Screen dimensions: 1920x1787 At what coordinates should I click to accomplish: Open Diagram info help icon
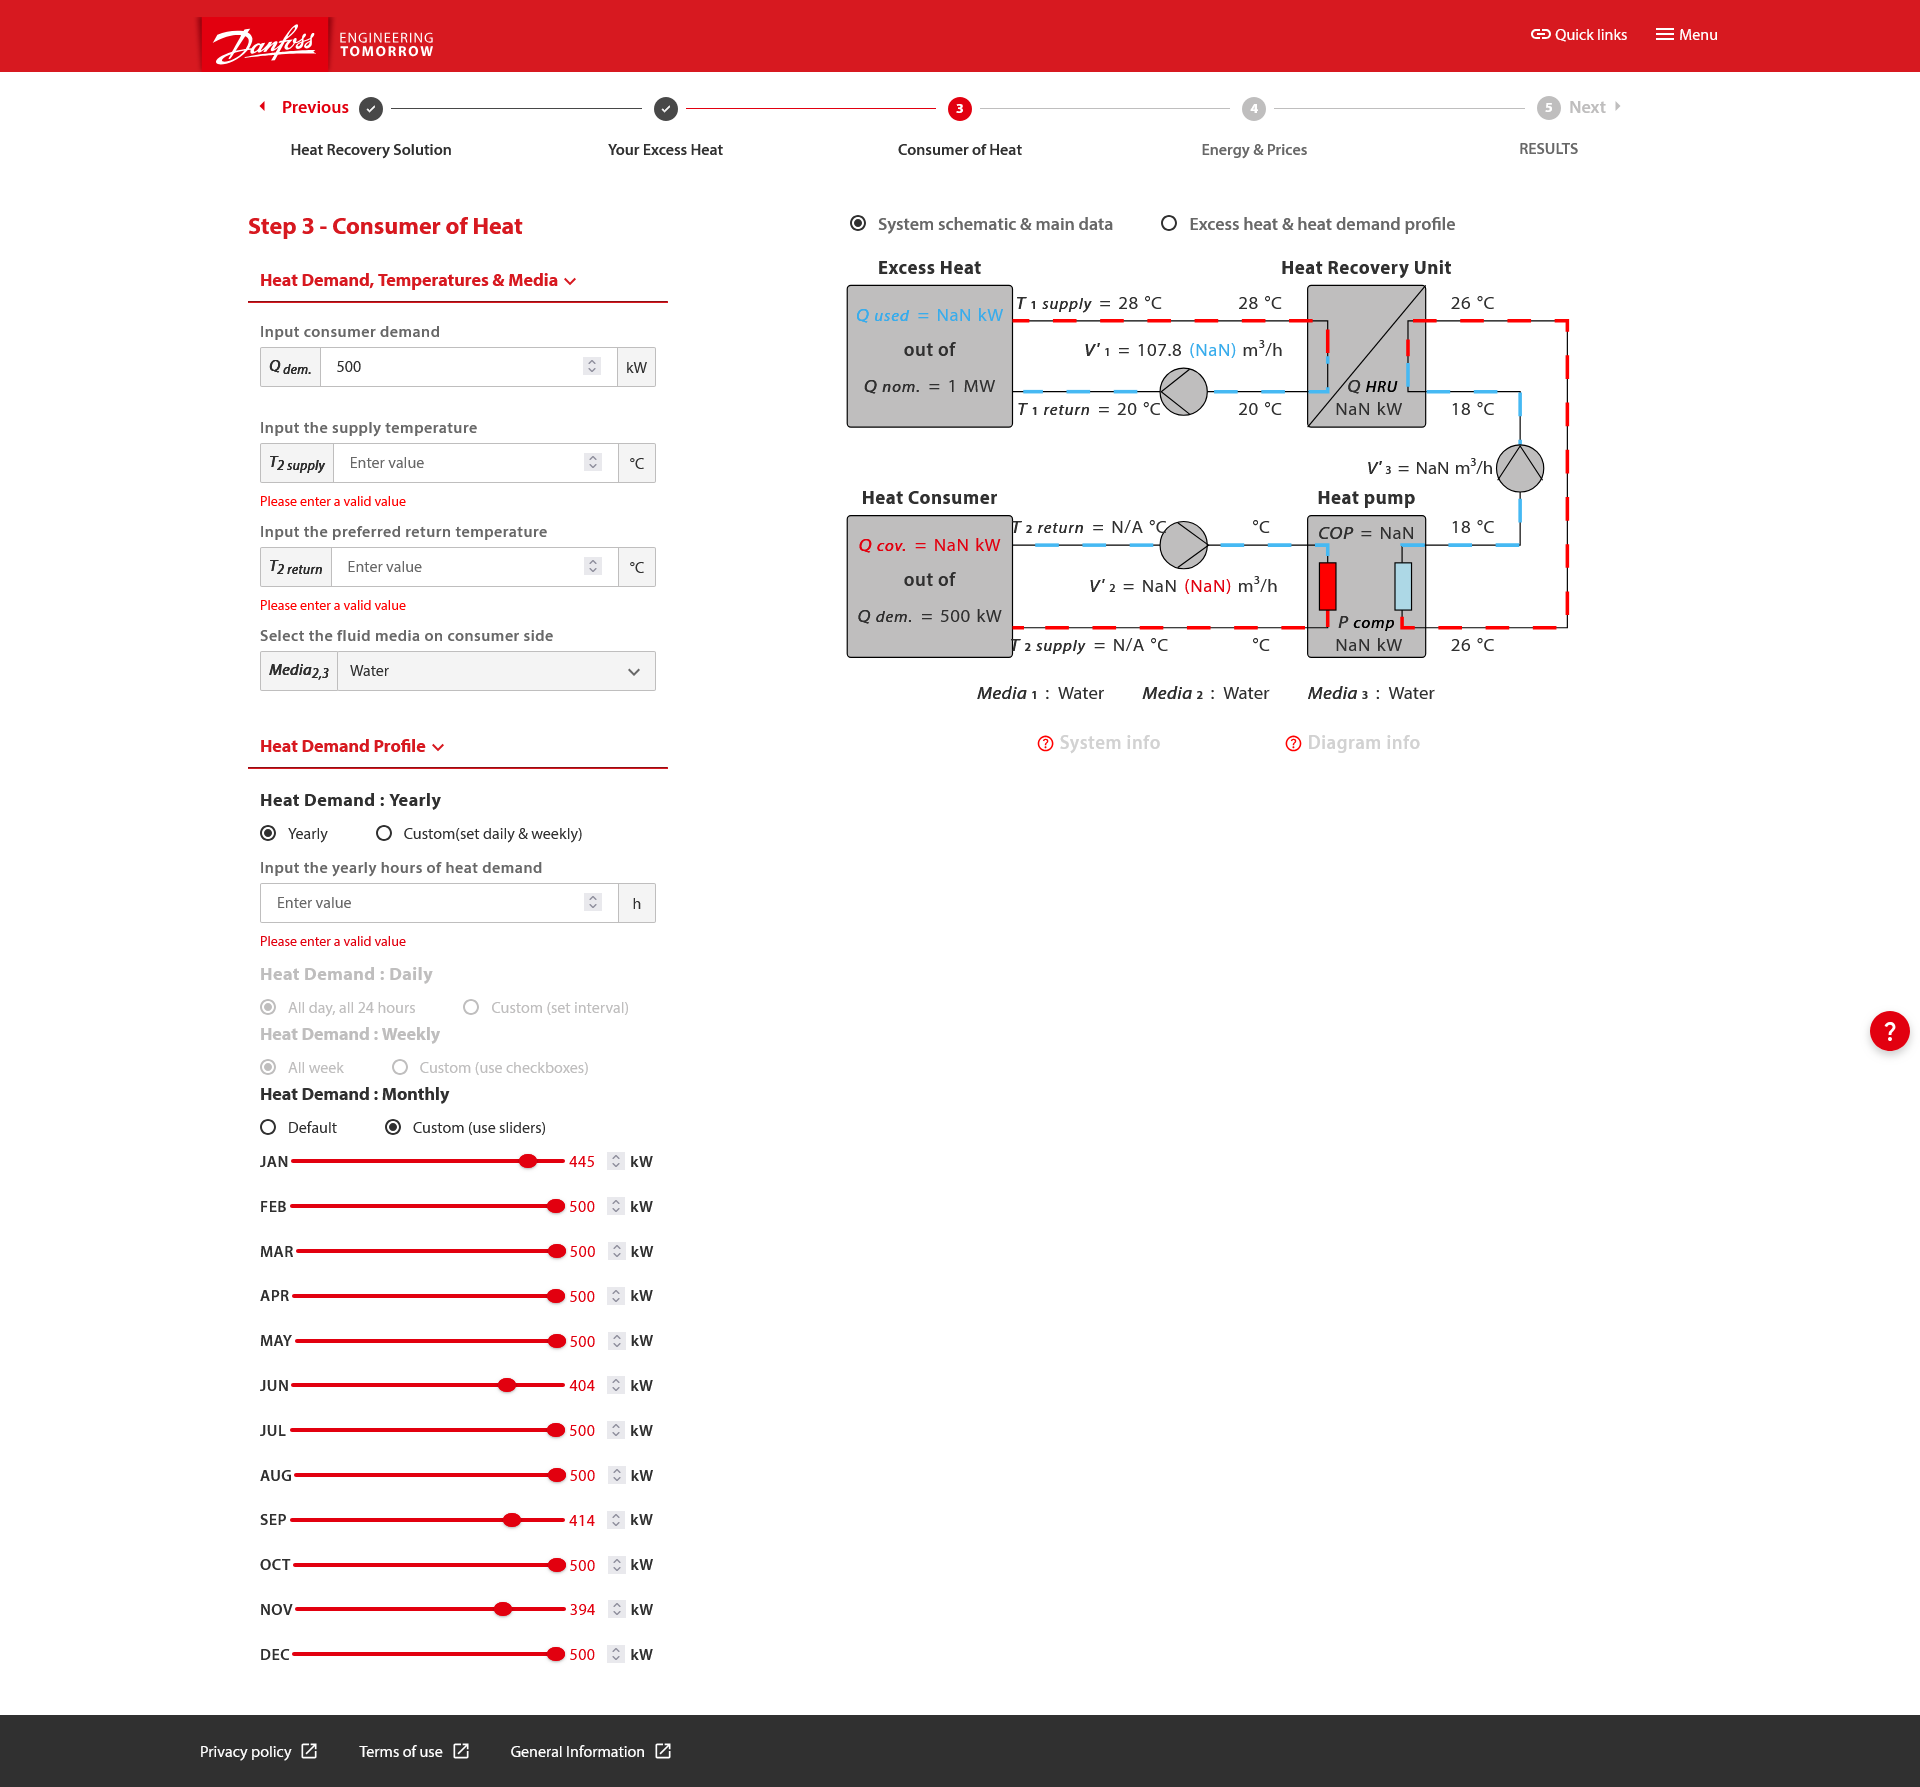pos(1293,743)
